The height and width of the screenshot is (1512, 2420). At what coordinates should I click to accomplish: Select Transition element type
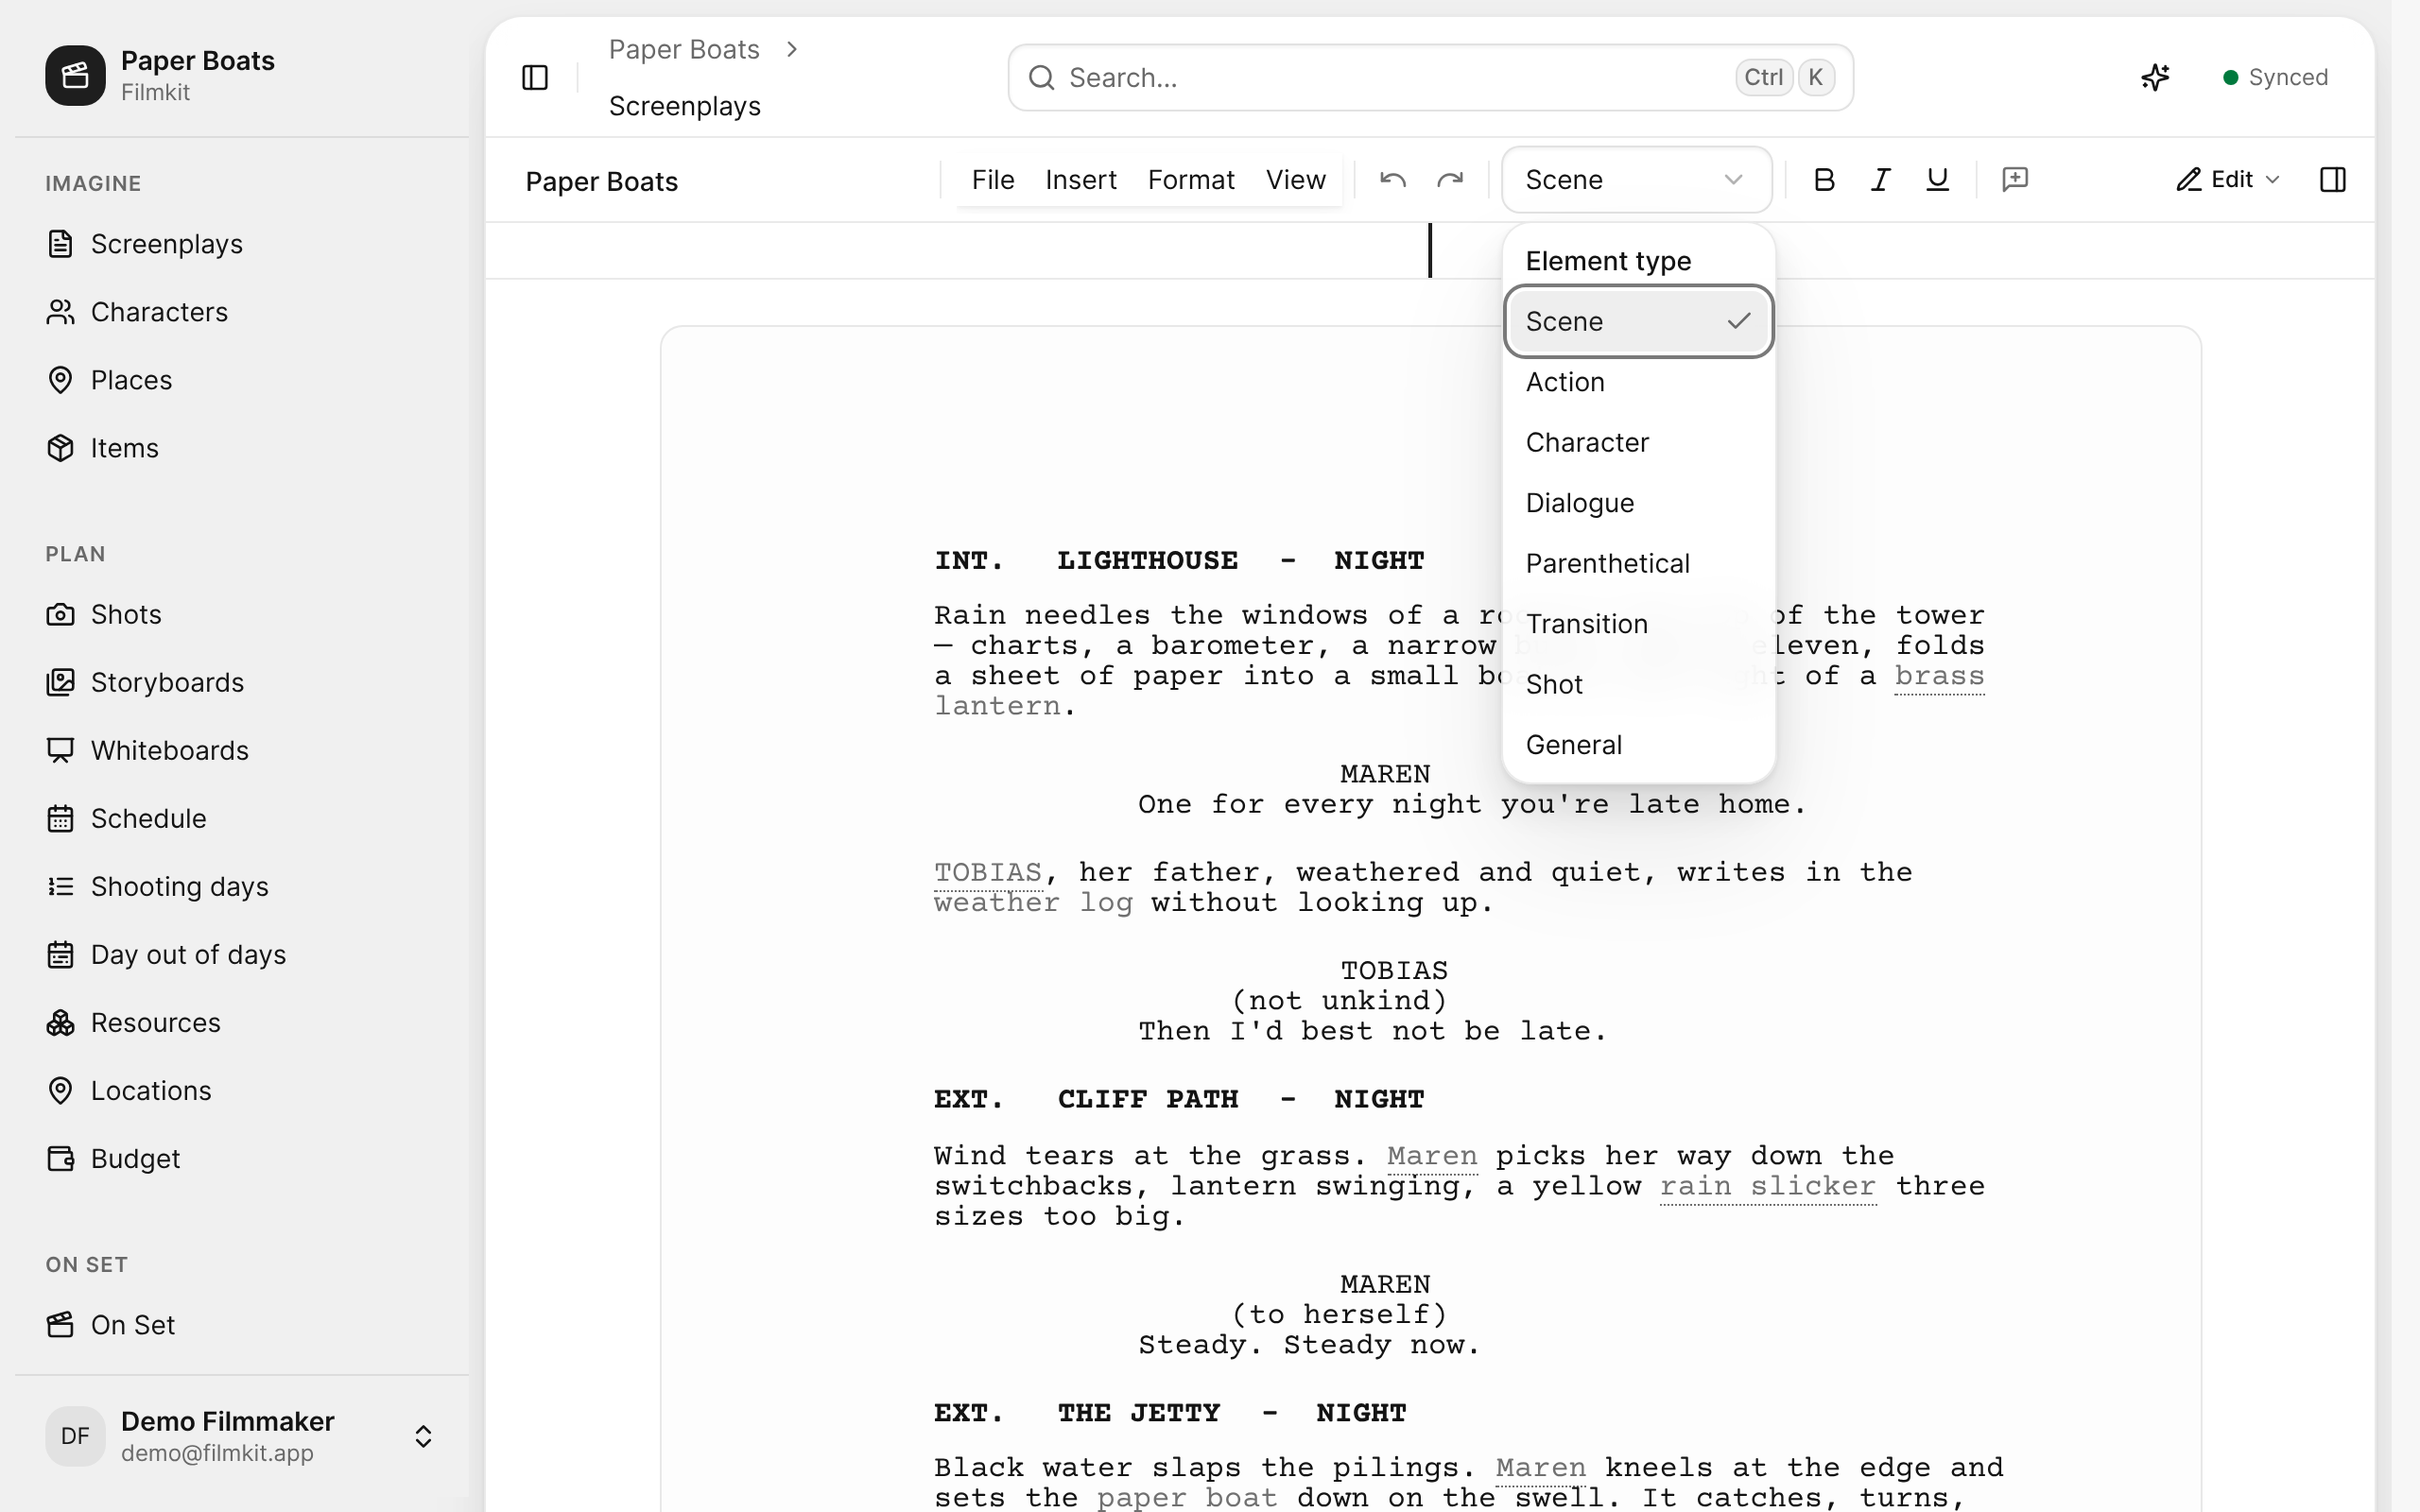coord(1638,624)
